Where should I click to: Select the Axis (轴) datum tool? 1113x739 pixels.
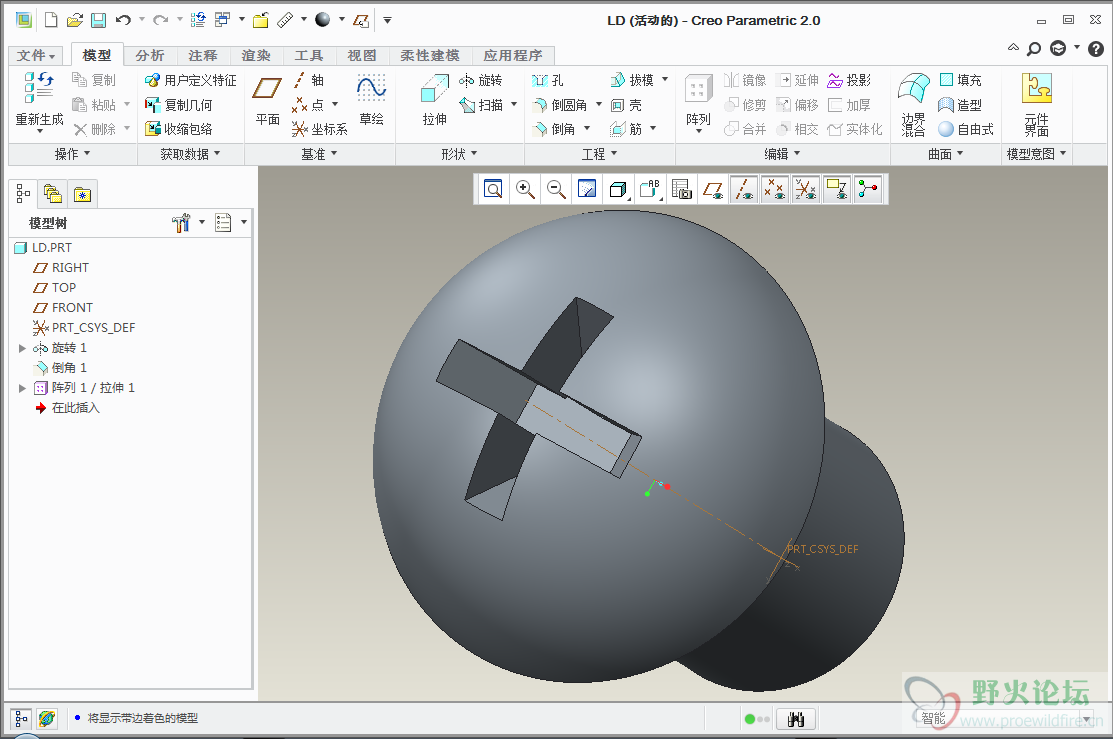coord(308,80)
